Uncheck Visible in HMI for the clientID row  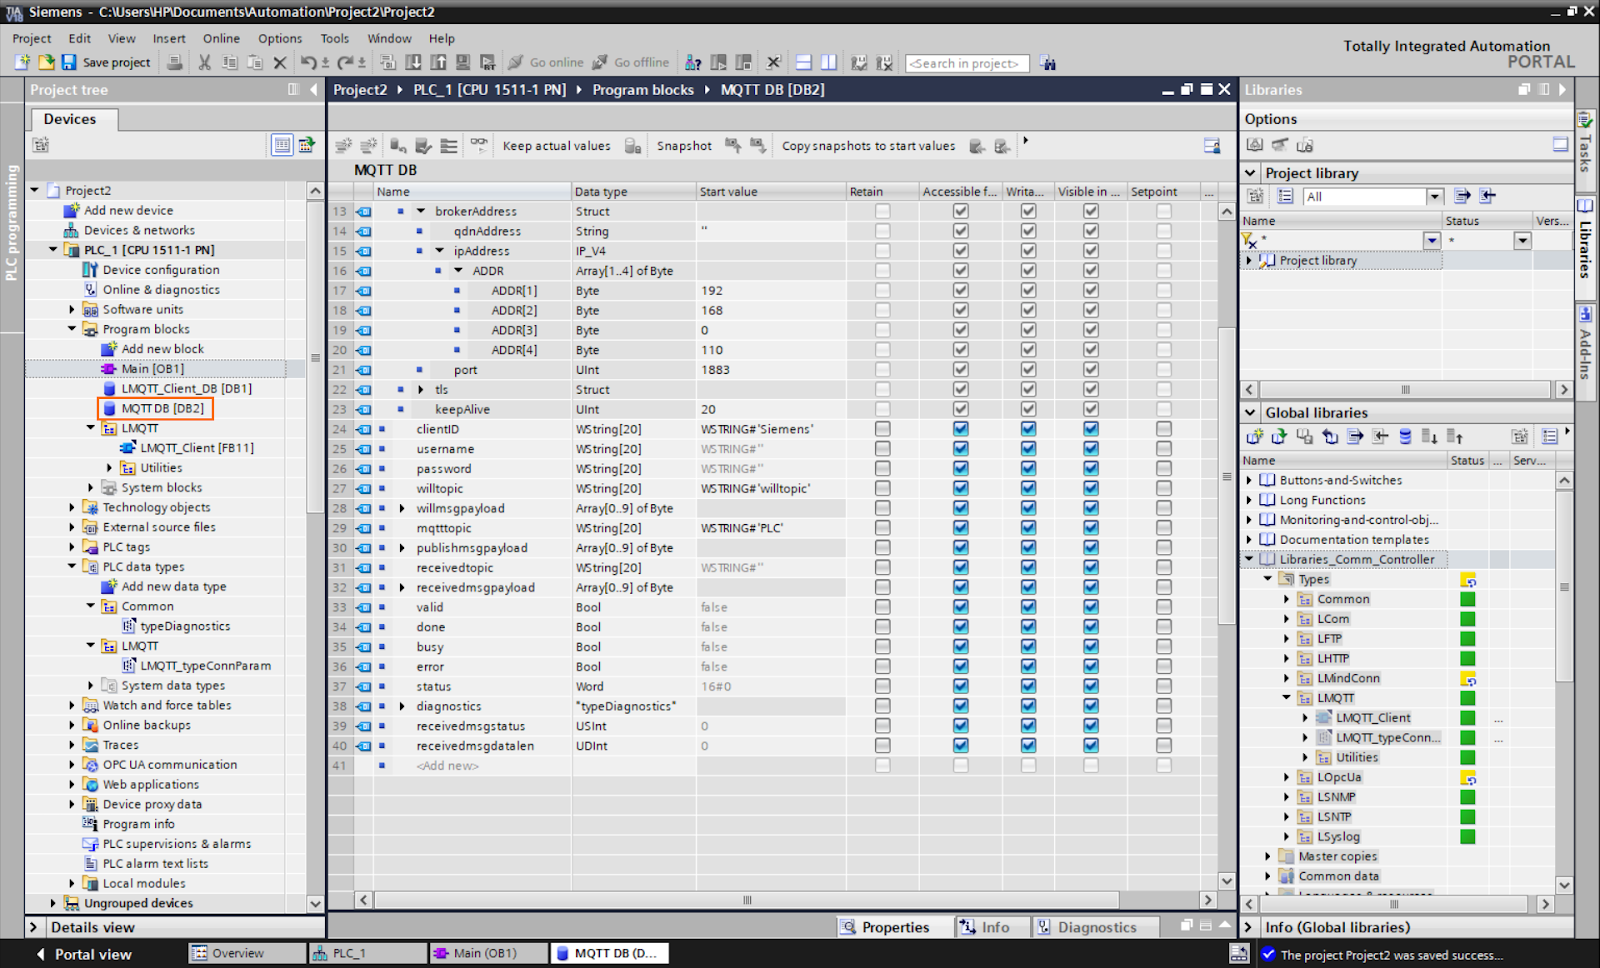pos(1091,428)
